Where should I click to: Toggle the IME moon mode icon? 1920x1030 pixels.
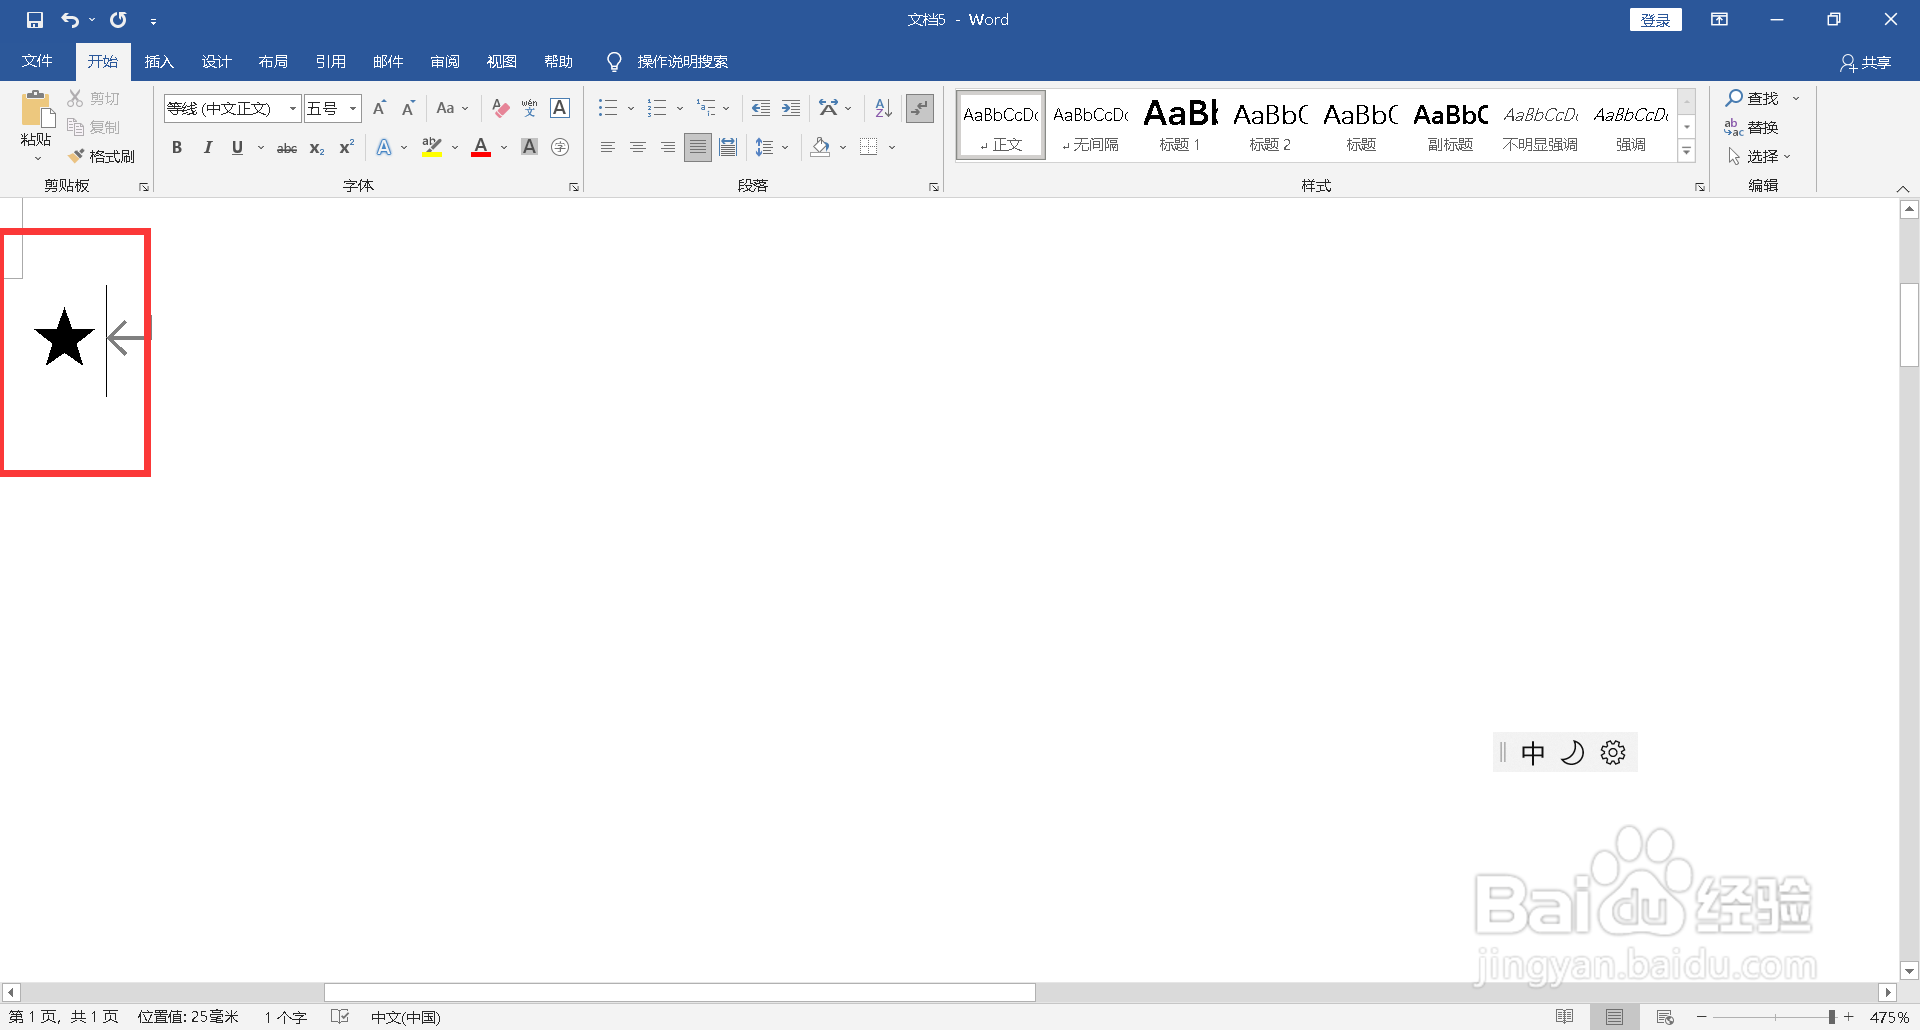click(x=1572, y=752)
